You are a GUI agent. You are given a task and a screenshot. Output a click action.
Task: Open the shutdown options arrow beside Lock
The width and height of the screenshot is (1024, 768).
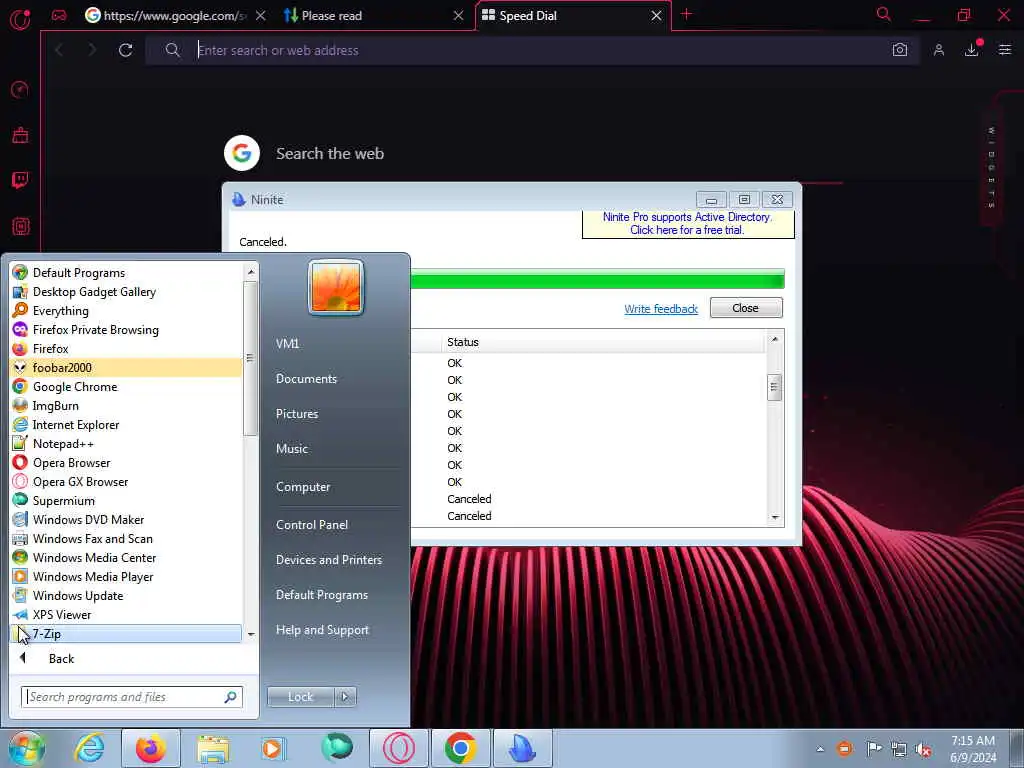click(x=345, y=697)
